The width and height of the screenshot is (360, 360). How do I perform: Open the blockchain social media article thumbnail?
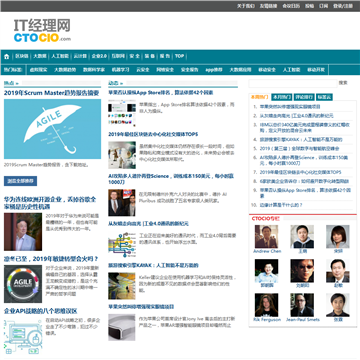point(122,155)
